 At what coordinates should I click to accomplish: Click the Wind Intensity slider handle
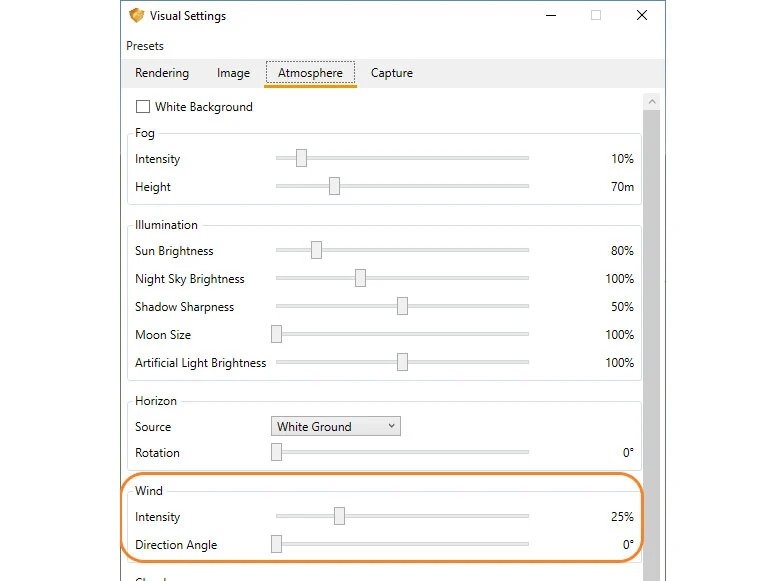(x=339, y=516)
